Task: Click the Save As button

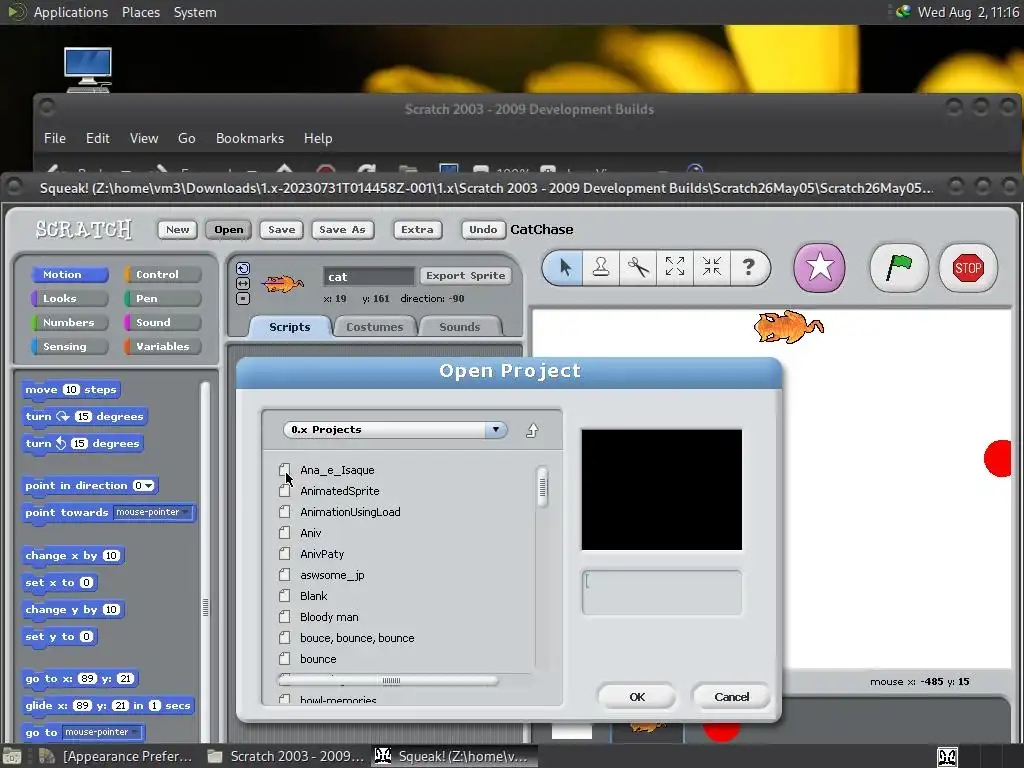Action: pyautogui.click(x=342, y=229)
